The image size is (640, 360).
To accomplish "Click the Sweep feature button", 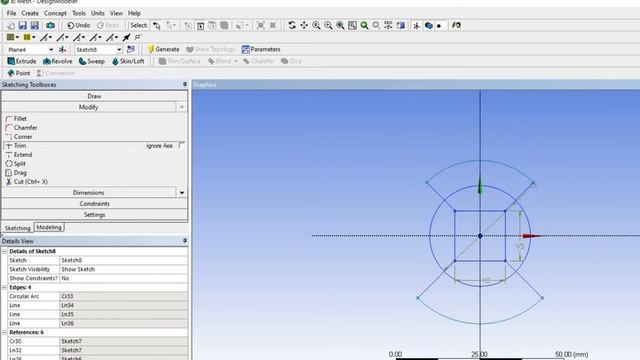I will (x=92, y=61).
